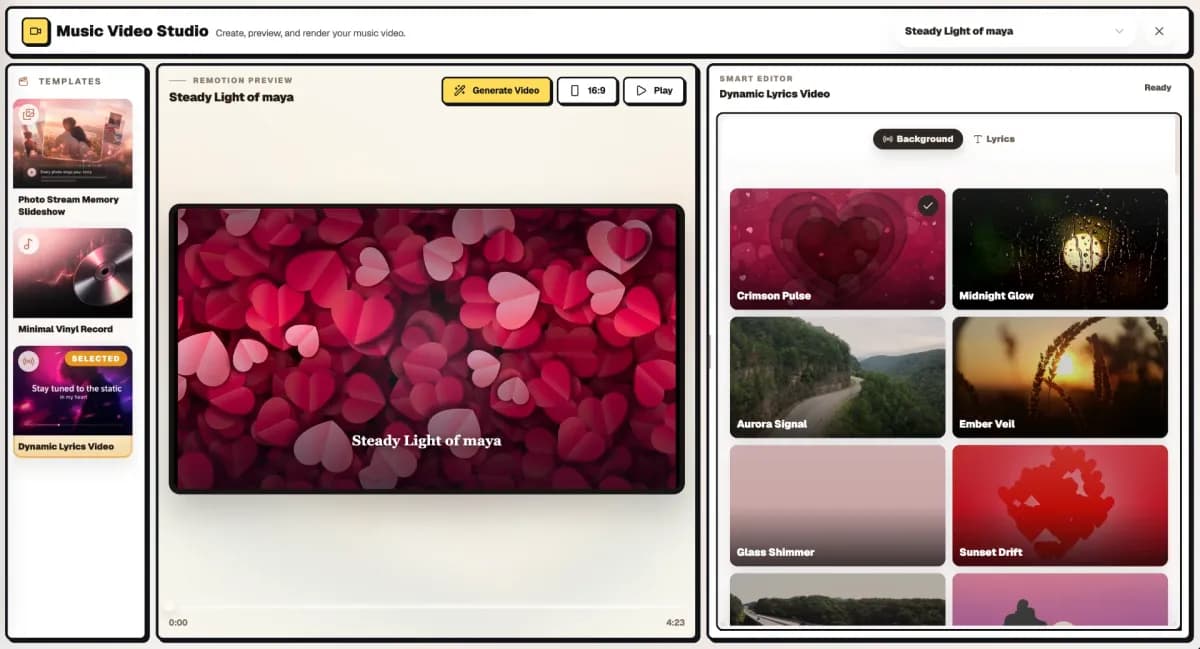
Task: Click the Music Video Studio camera logo icon
Action: [x=36, y=31]
